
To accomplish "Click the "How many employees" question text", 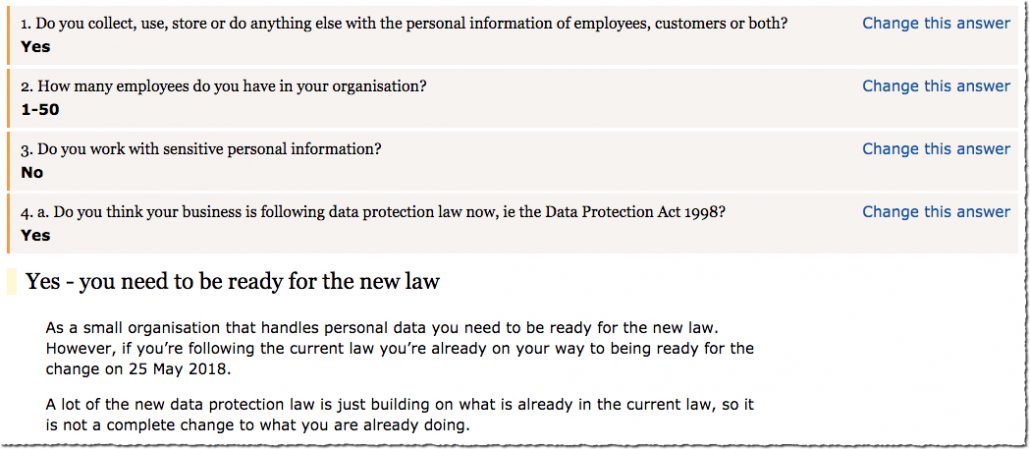I will tap(223, 87).
